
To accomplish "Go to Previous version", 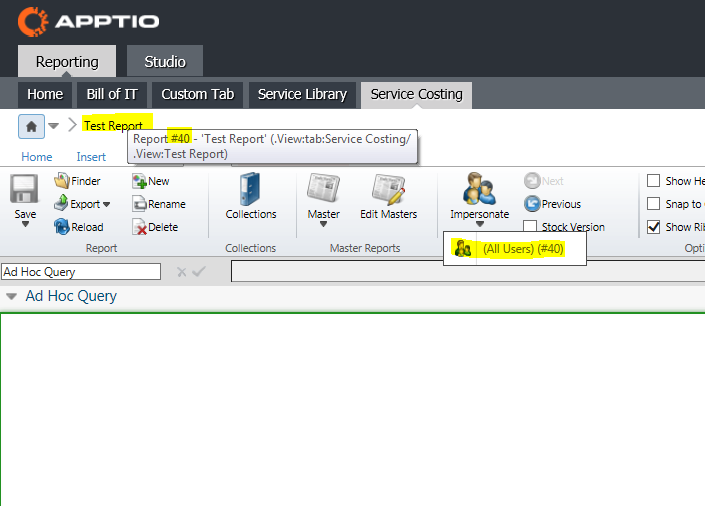I will [x=553, y=204].
